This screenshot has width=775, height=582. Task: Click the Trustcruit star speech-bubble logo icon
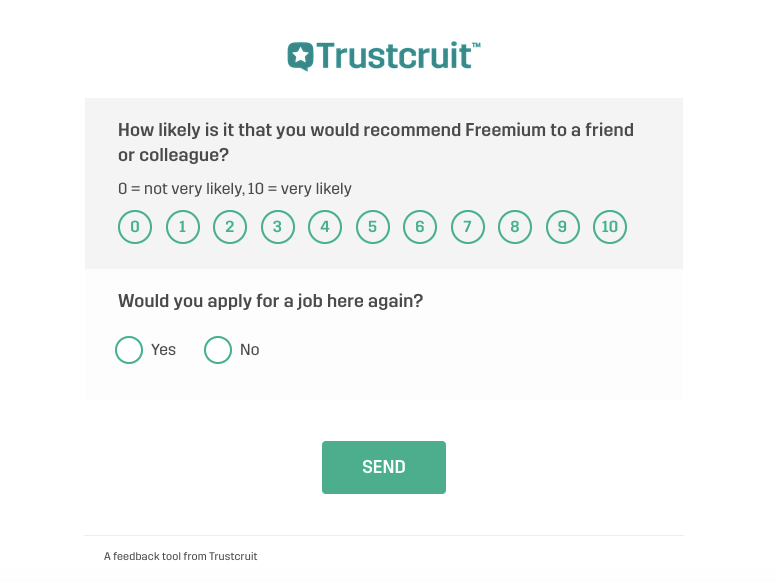point(301,56)
